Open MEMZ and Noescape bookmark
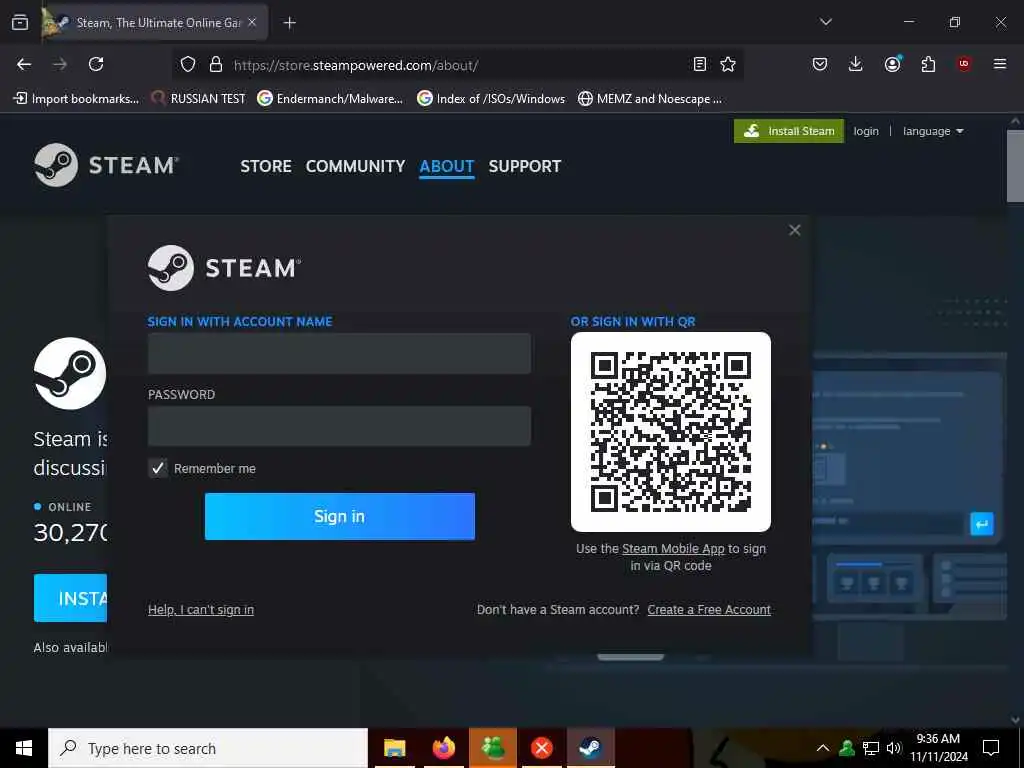 coord(650,99)
